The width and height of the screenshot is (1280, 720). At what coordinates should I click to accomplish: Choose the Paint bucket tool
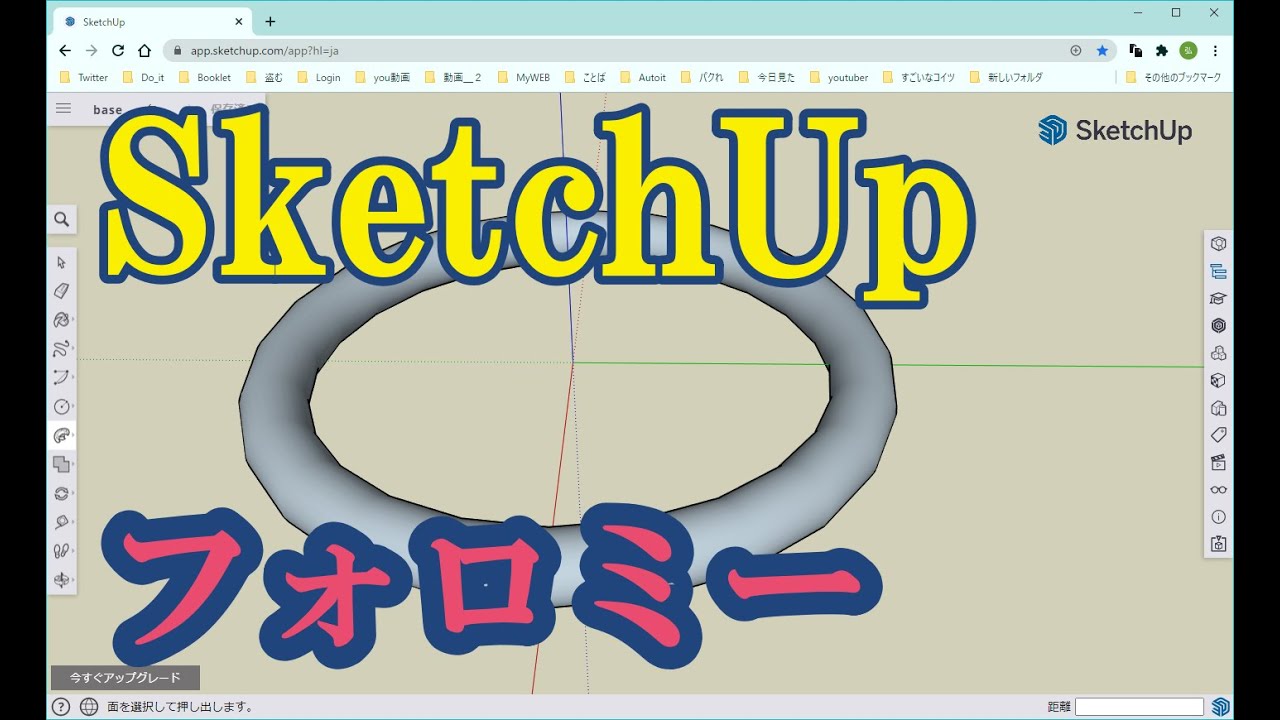click(x=62, y=320)
